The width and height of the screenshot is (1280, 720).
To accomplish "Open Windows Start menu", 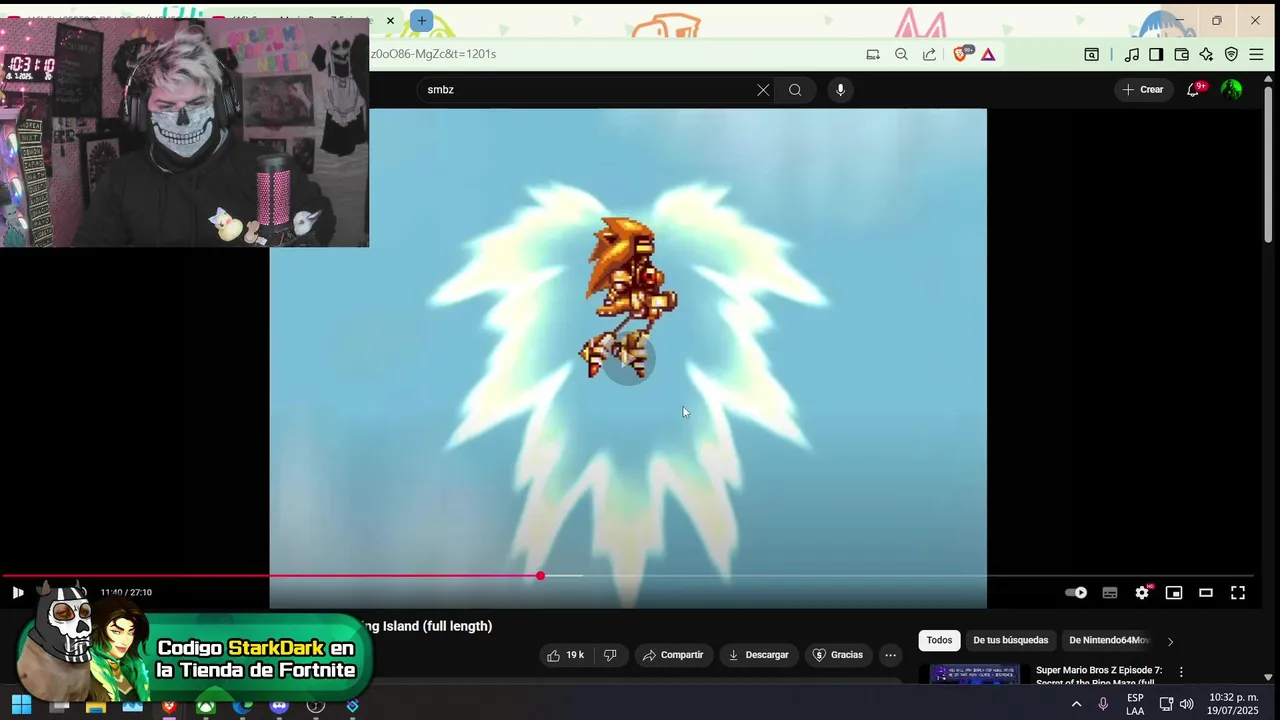I will click(x=21, y=705).
